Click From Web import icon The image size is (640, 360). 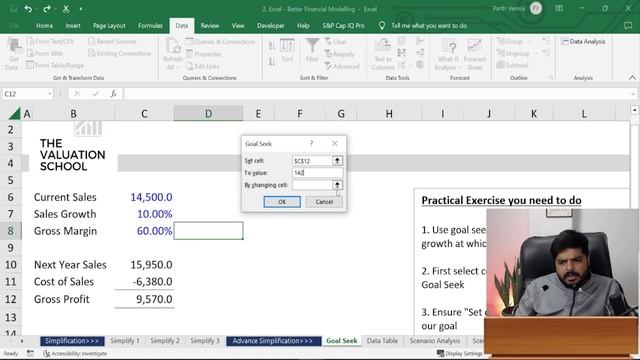tap(45, 53)
